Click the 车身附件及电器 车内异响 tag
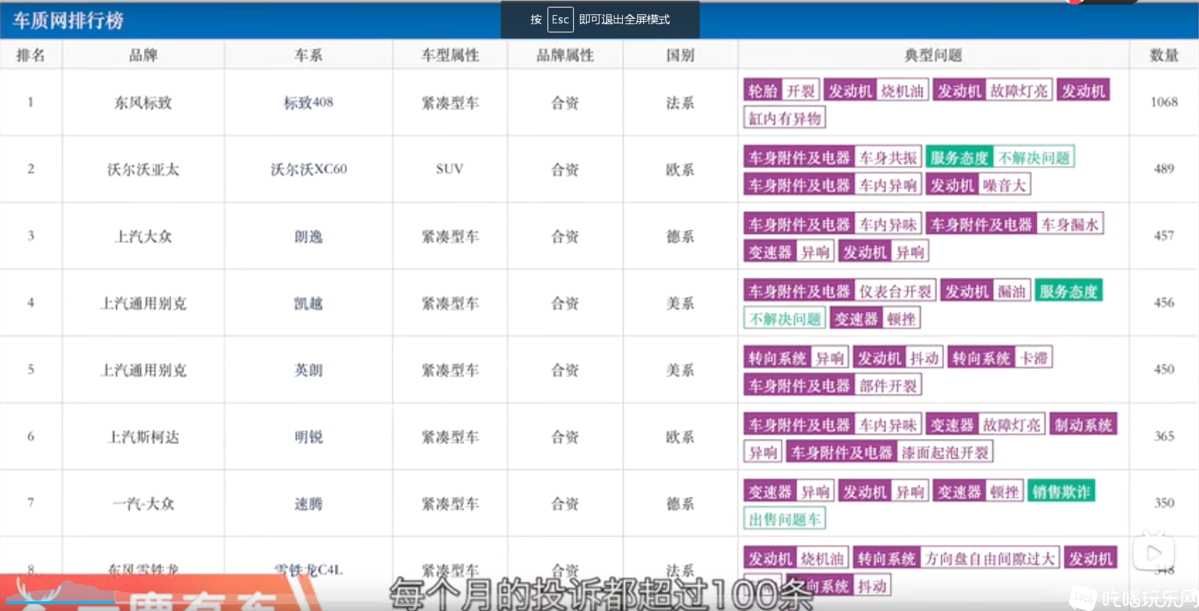The width and height of the screenshot is (1199, 611). point(832,184)
